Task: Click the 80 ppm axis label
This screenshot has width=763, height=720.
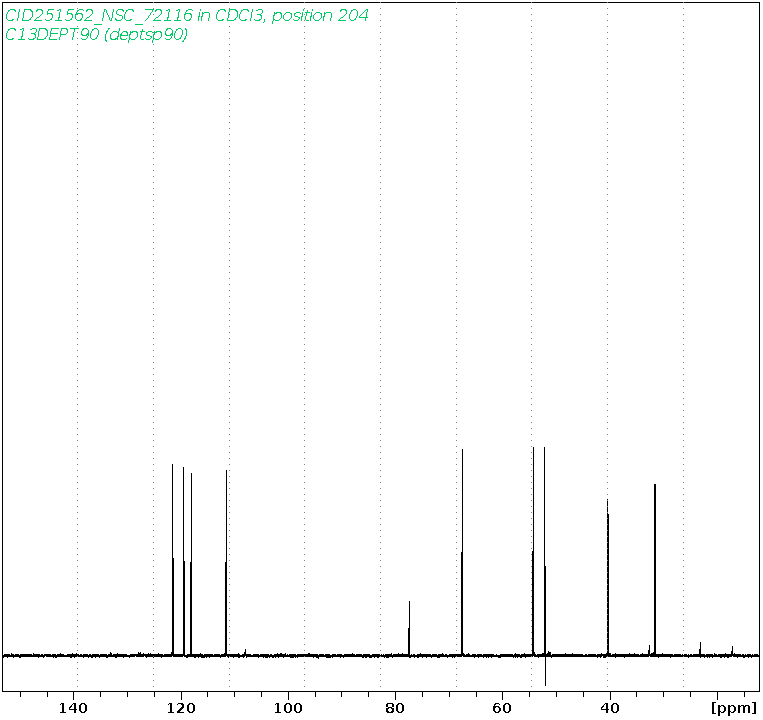Action: coord(395,708)
